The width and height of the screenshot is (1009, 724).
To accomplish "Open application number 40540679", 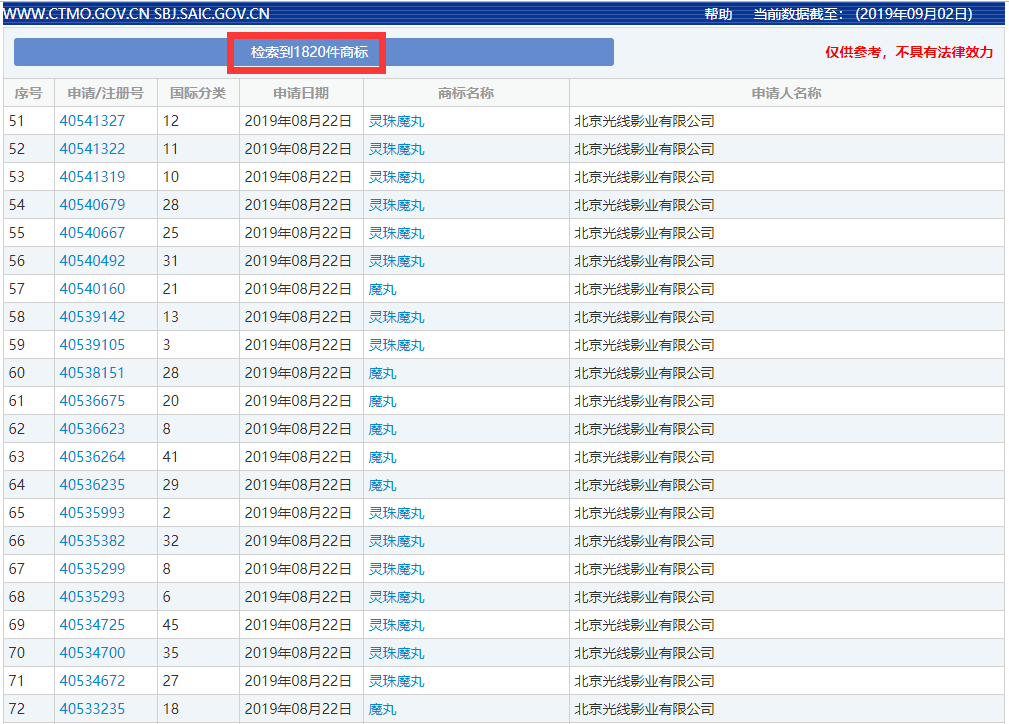I will pos(92,205).
